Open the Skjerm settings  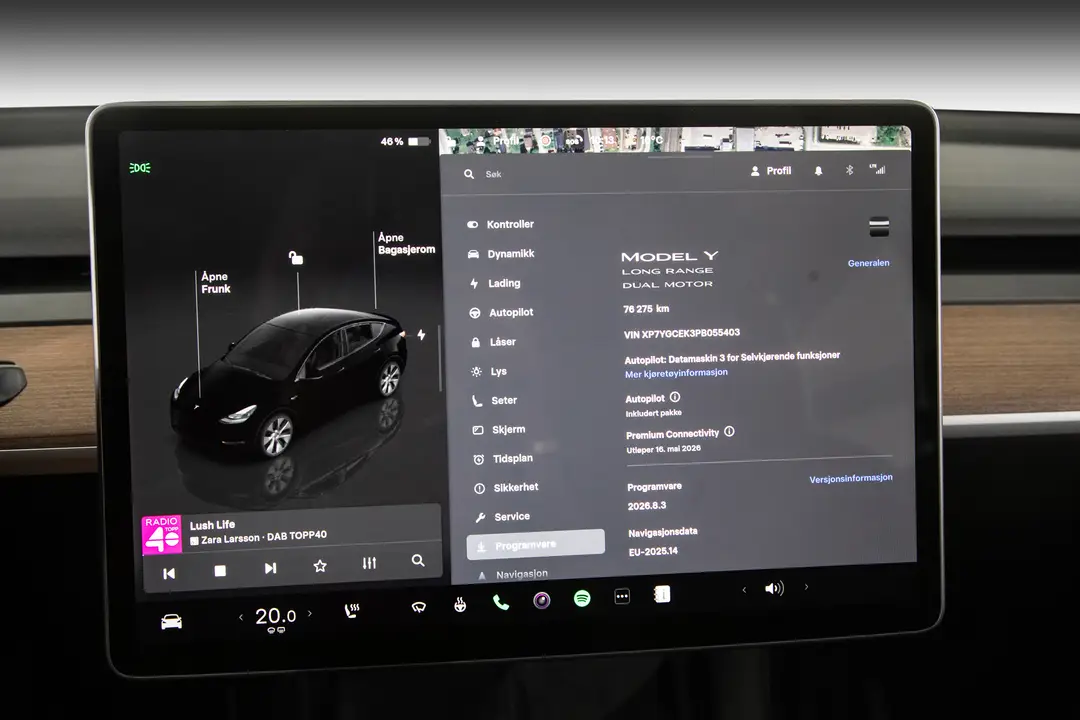pyautogui.click(x=499, y=429)
